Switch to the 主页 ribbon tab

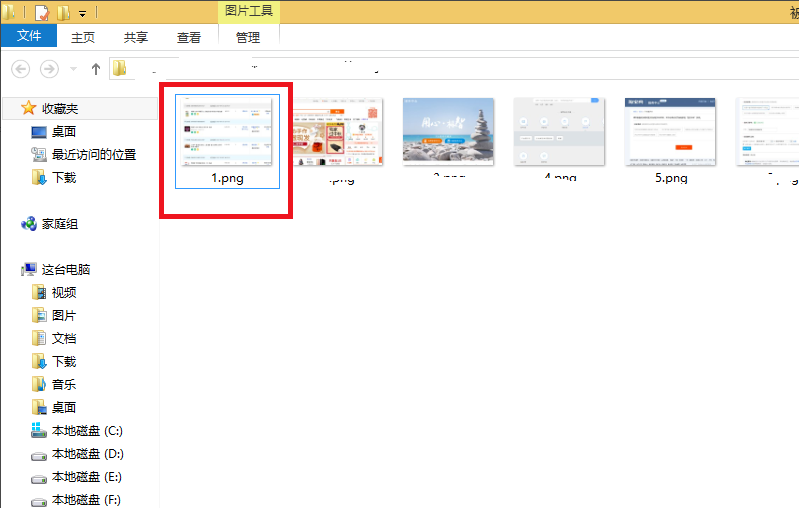pyautogui.click(x=83, y=37)
